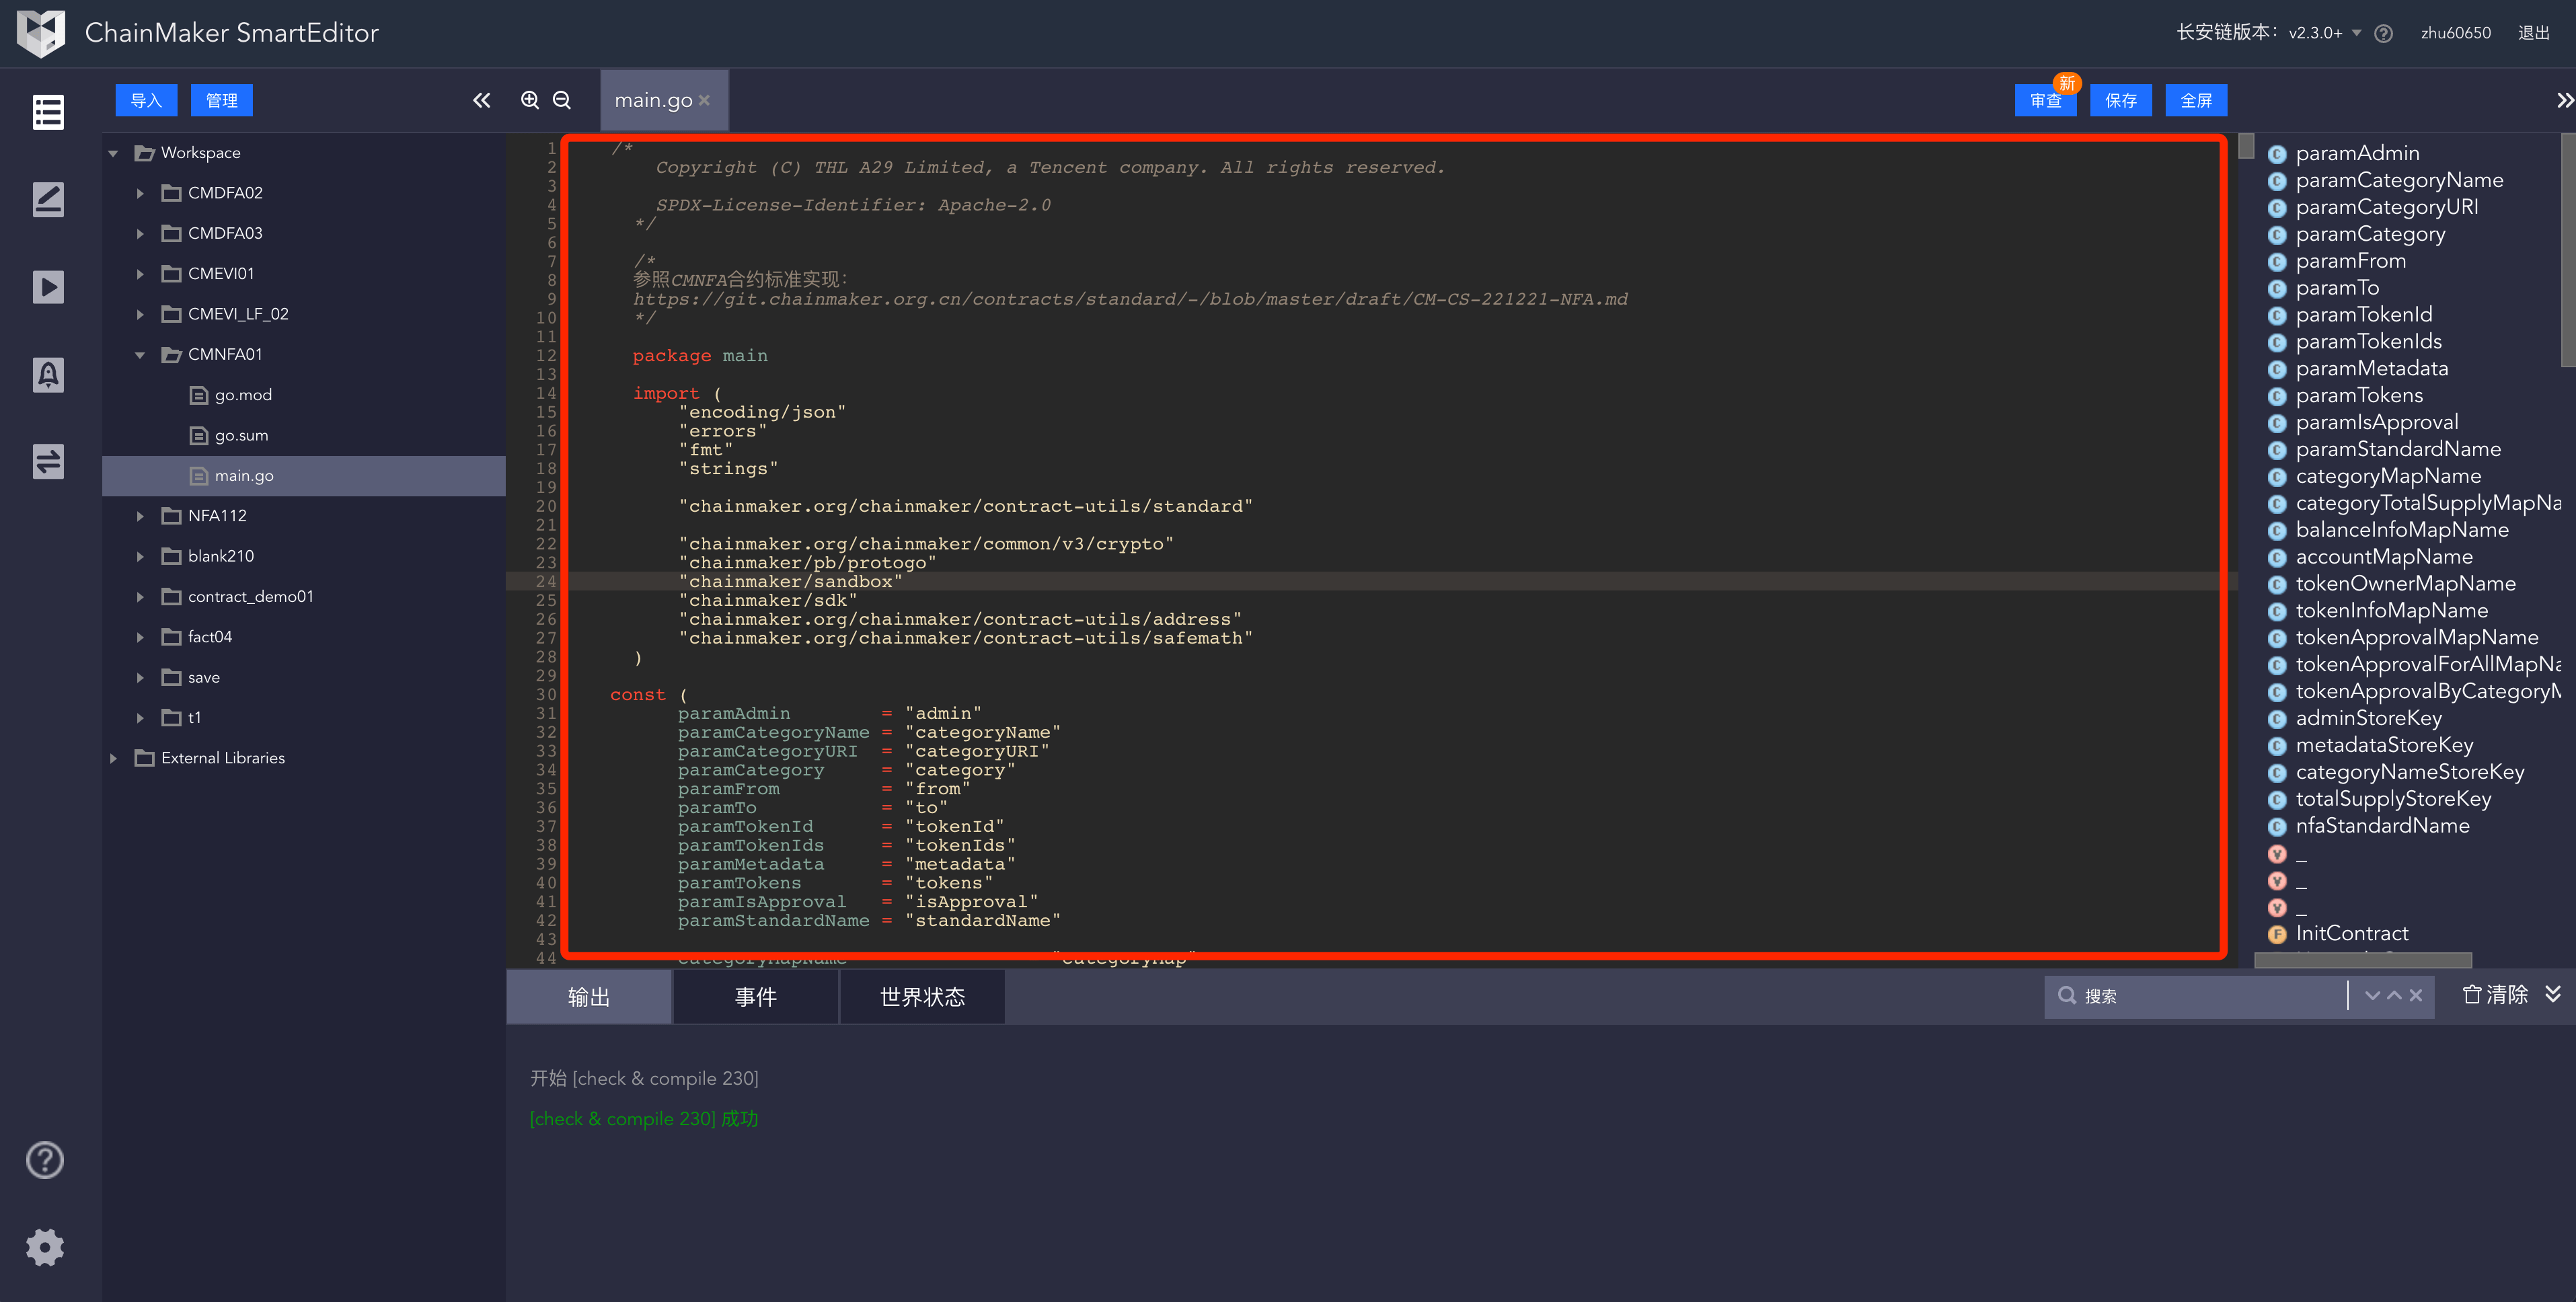Open settings gear at bottom left
2576x1302 pixels.
pos(45,1247)
